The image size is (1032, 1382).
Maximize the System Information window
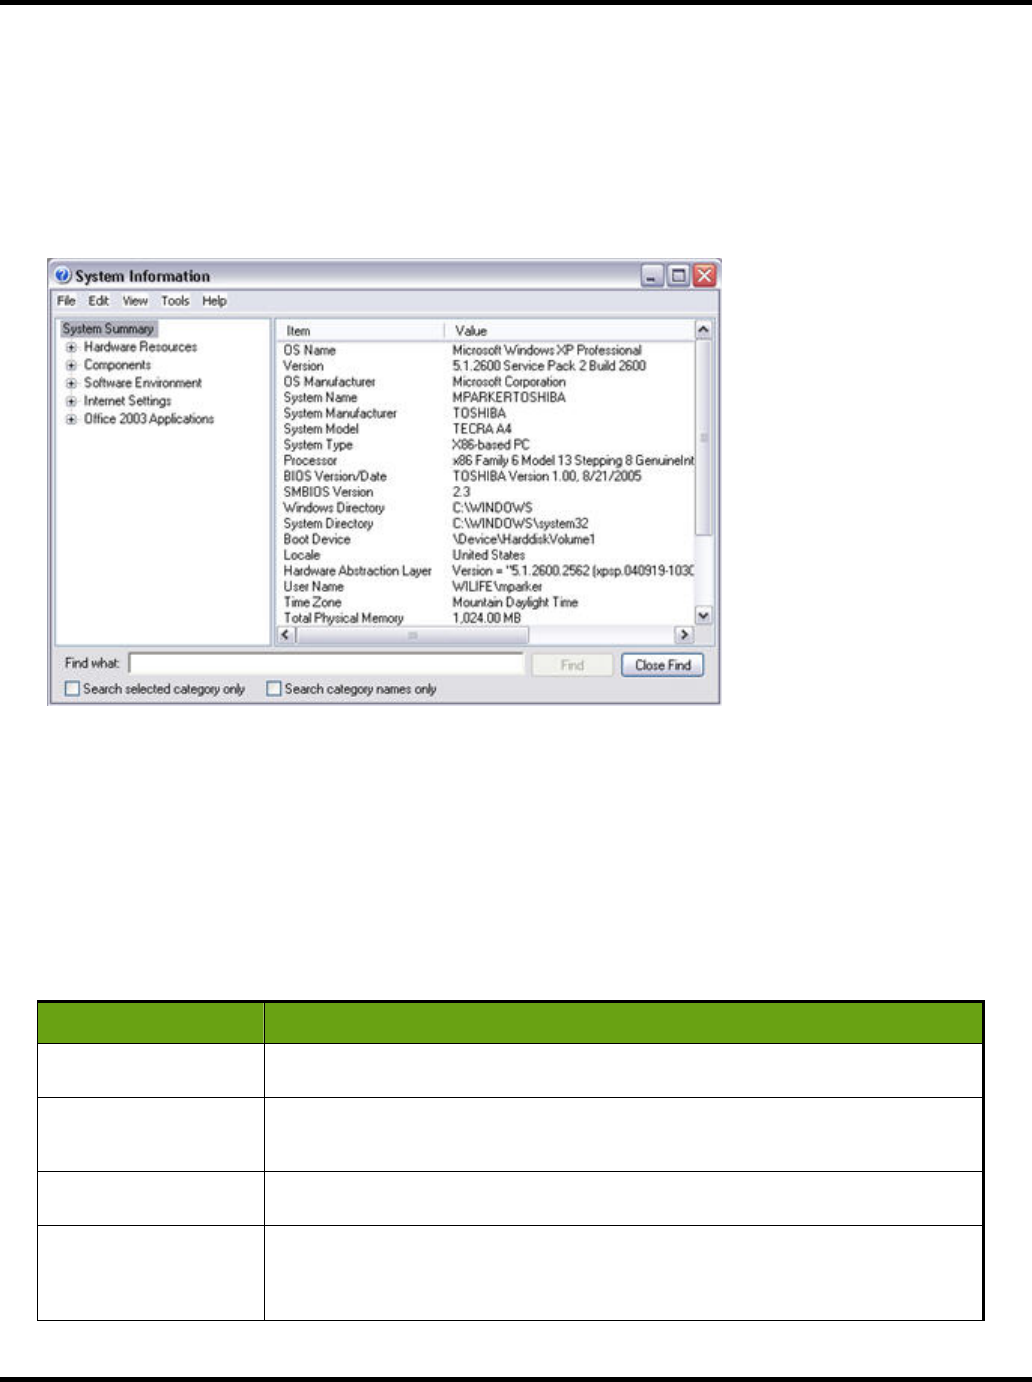[x=678, y=276]
